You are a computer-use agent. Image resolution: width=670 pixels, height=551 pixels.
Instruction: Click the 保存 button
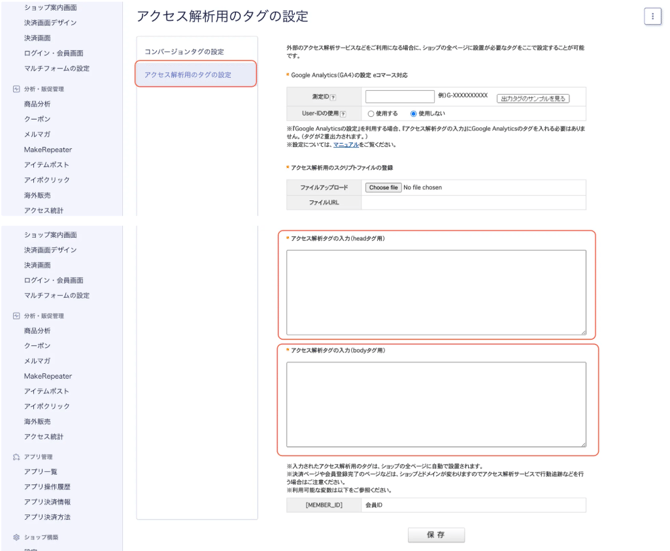436,535
